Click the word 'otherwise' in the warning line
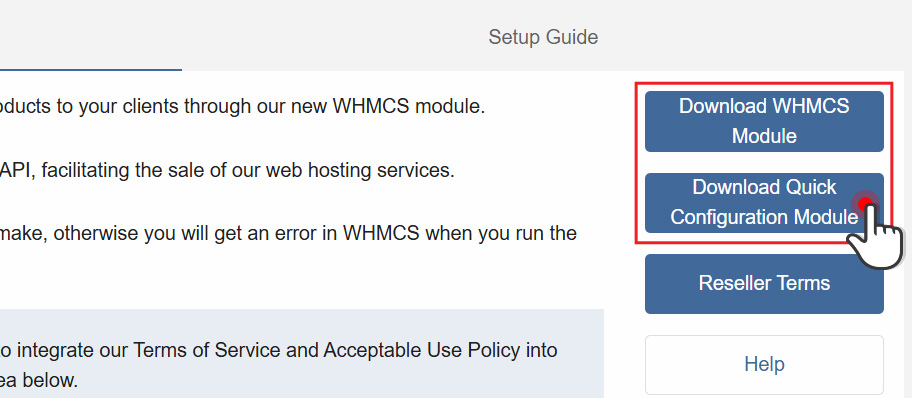The image size is (912, 398). click(x=97, y=234)
